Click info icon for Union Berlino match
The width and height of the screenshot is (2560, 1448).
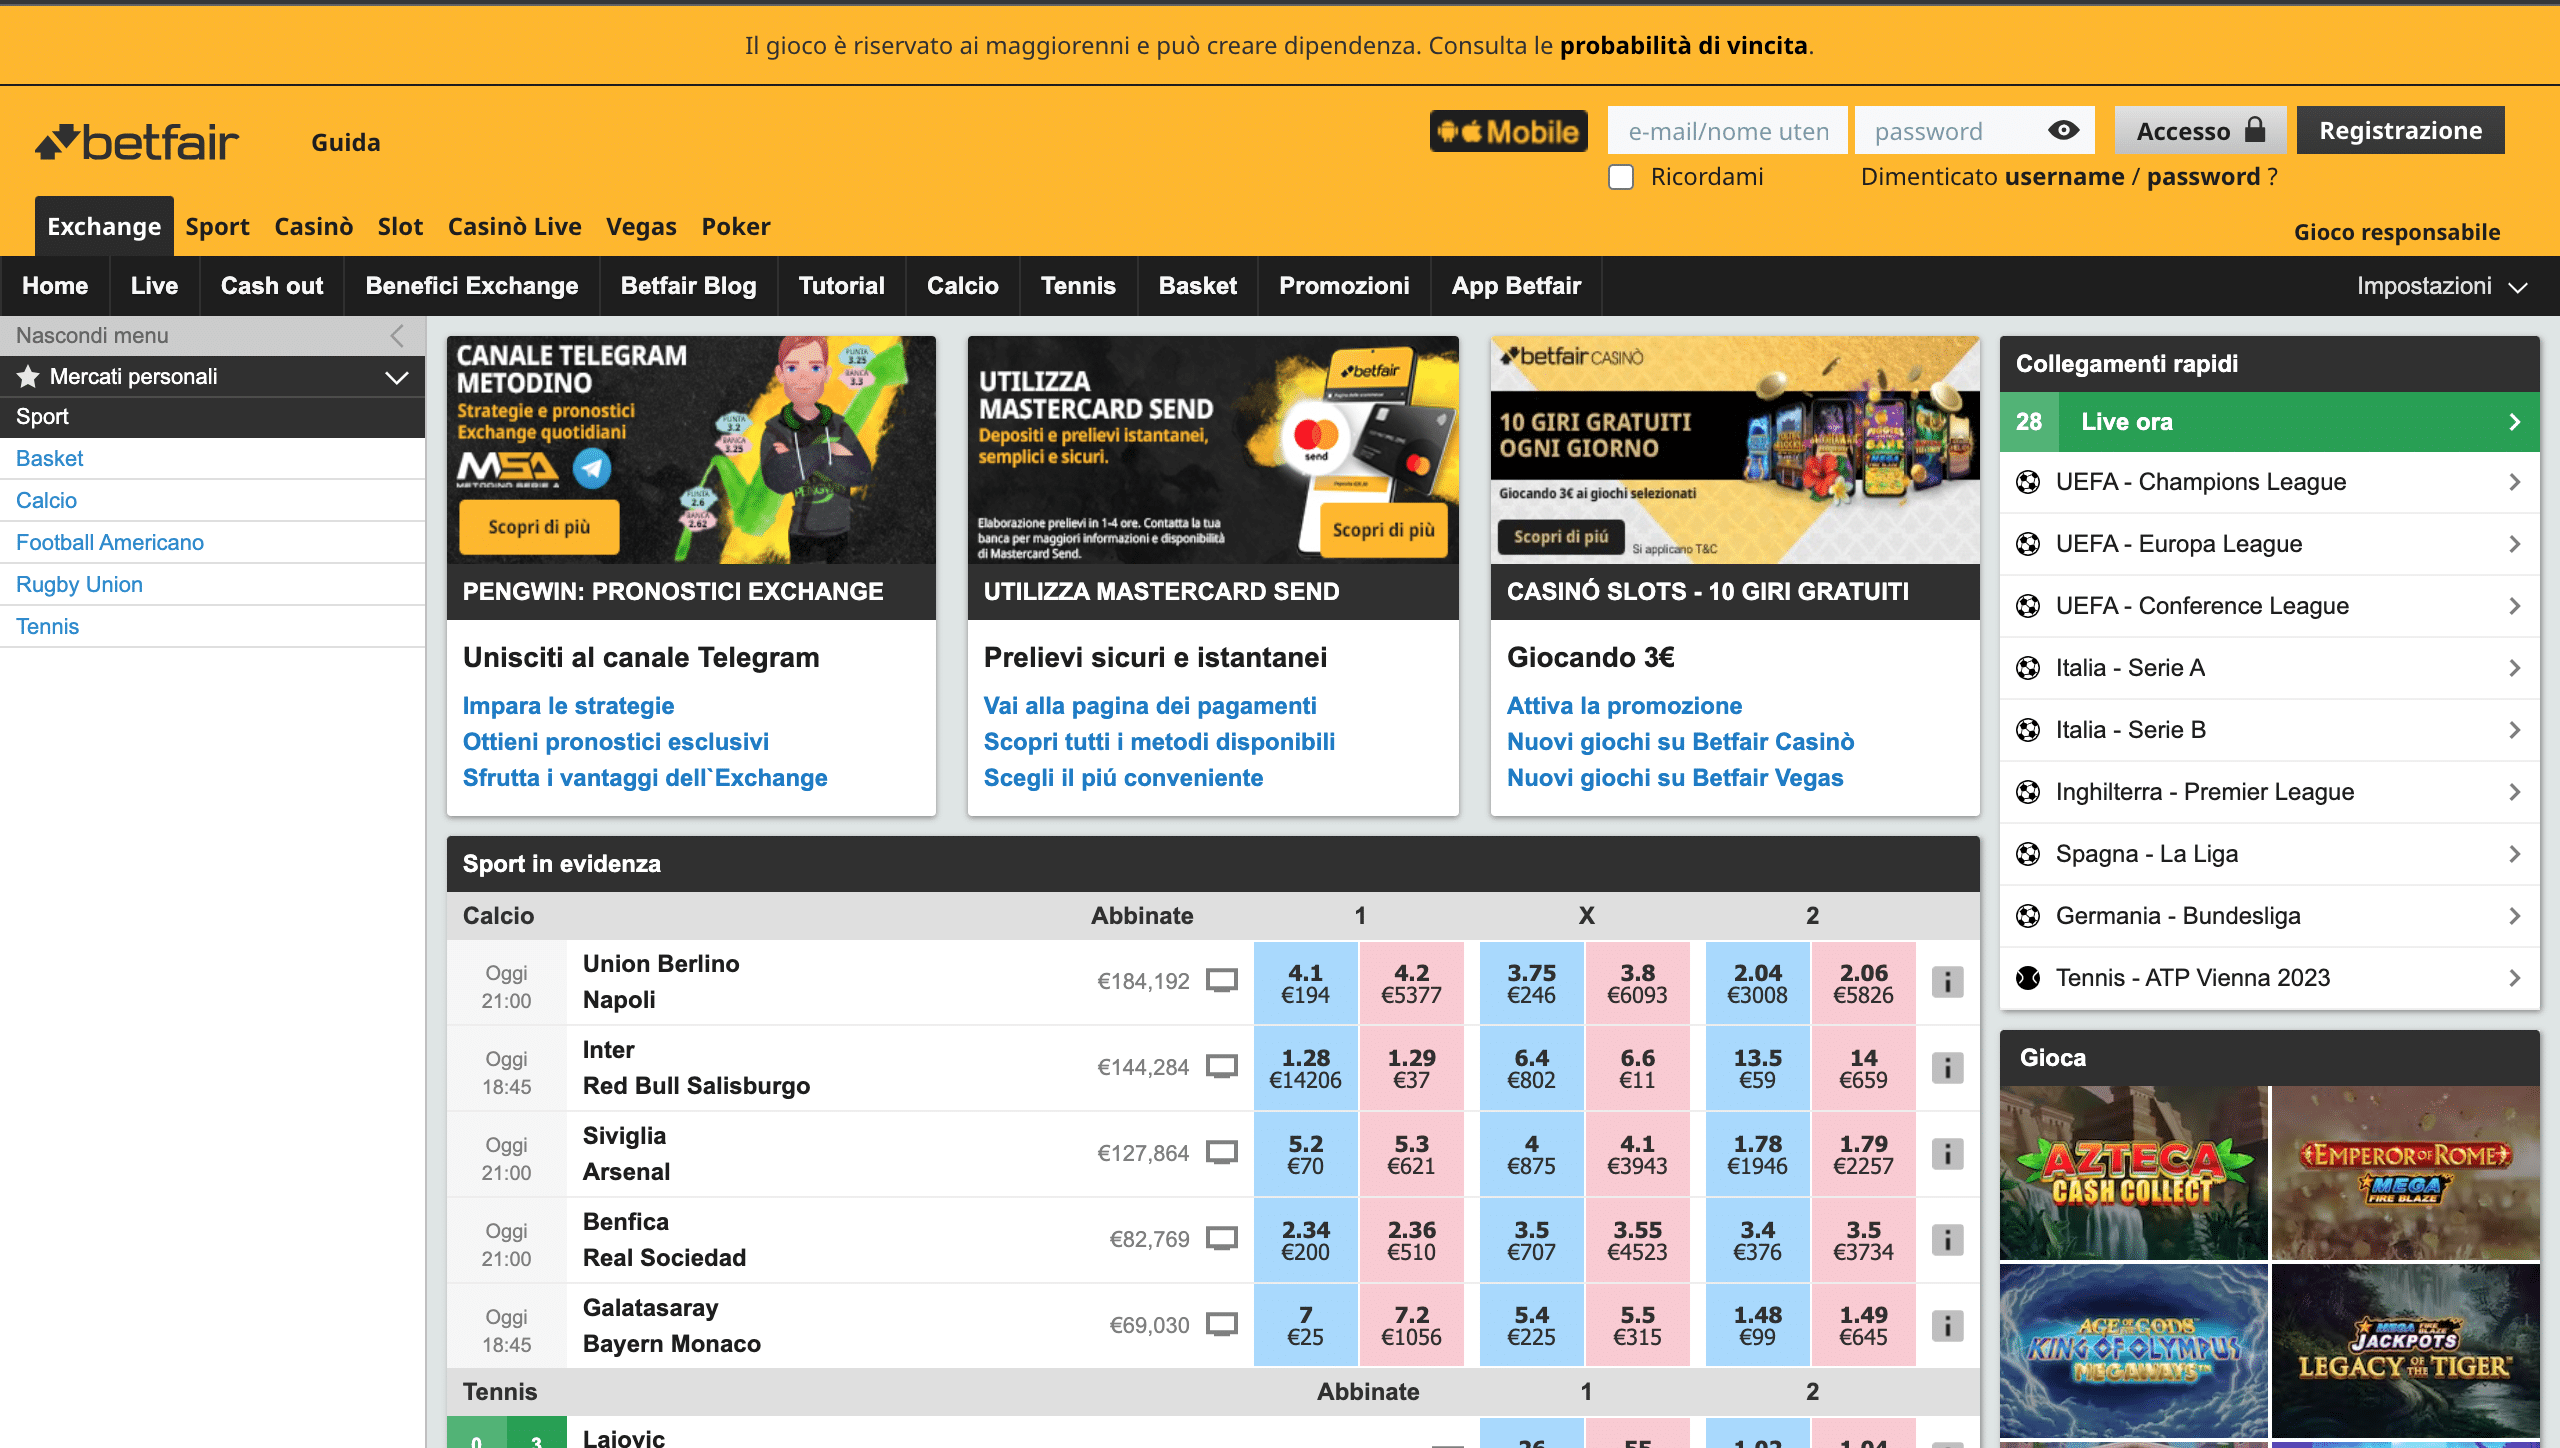tap(1946, 982)
